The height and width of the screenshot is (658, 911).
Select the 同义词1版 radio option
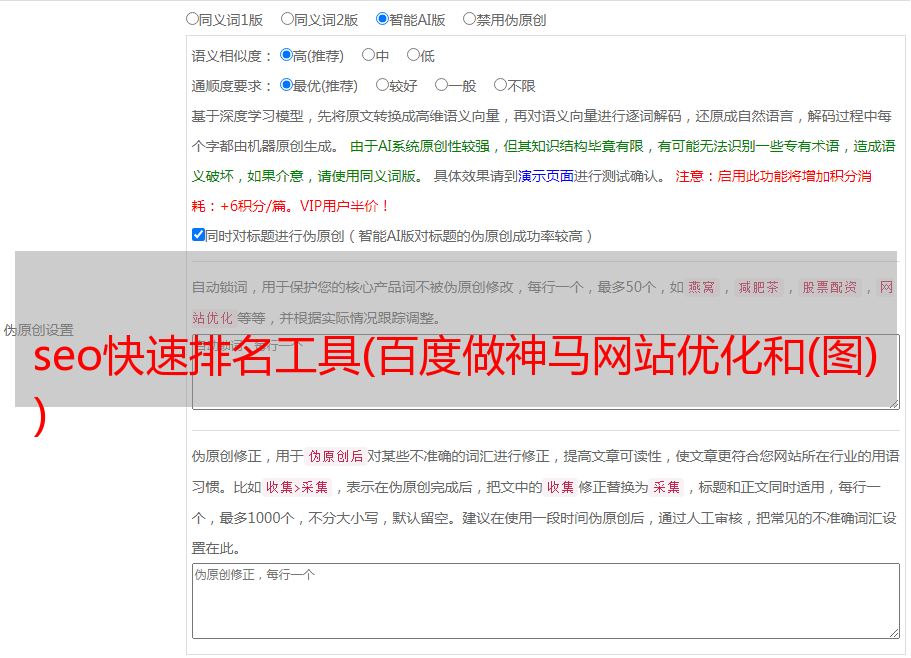(192, 19)
